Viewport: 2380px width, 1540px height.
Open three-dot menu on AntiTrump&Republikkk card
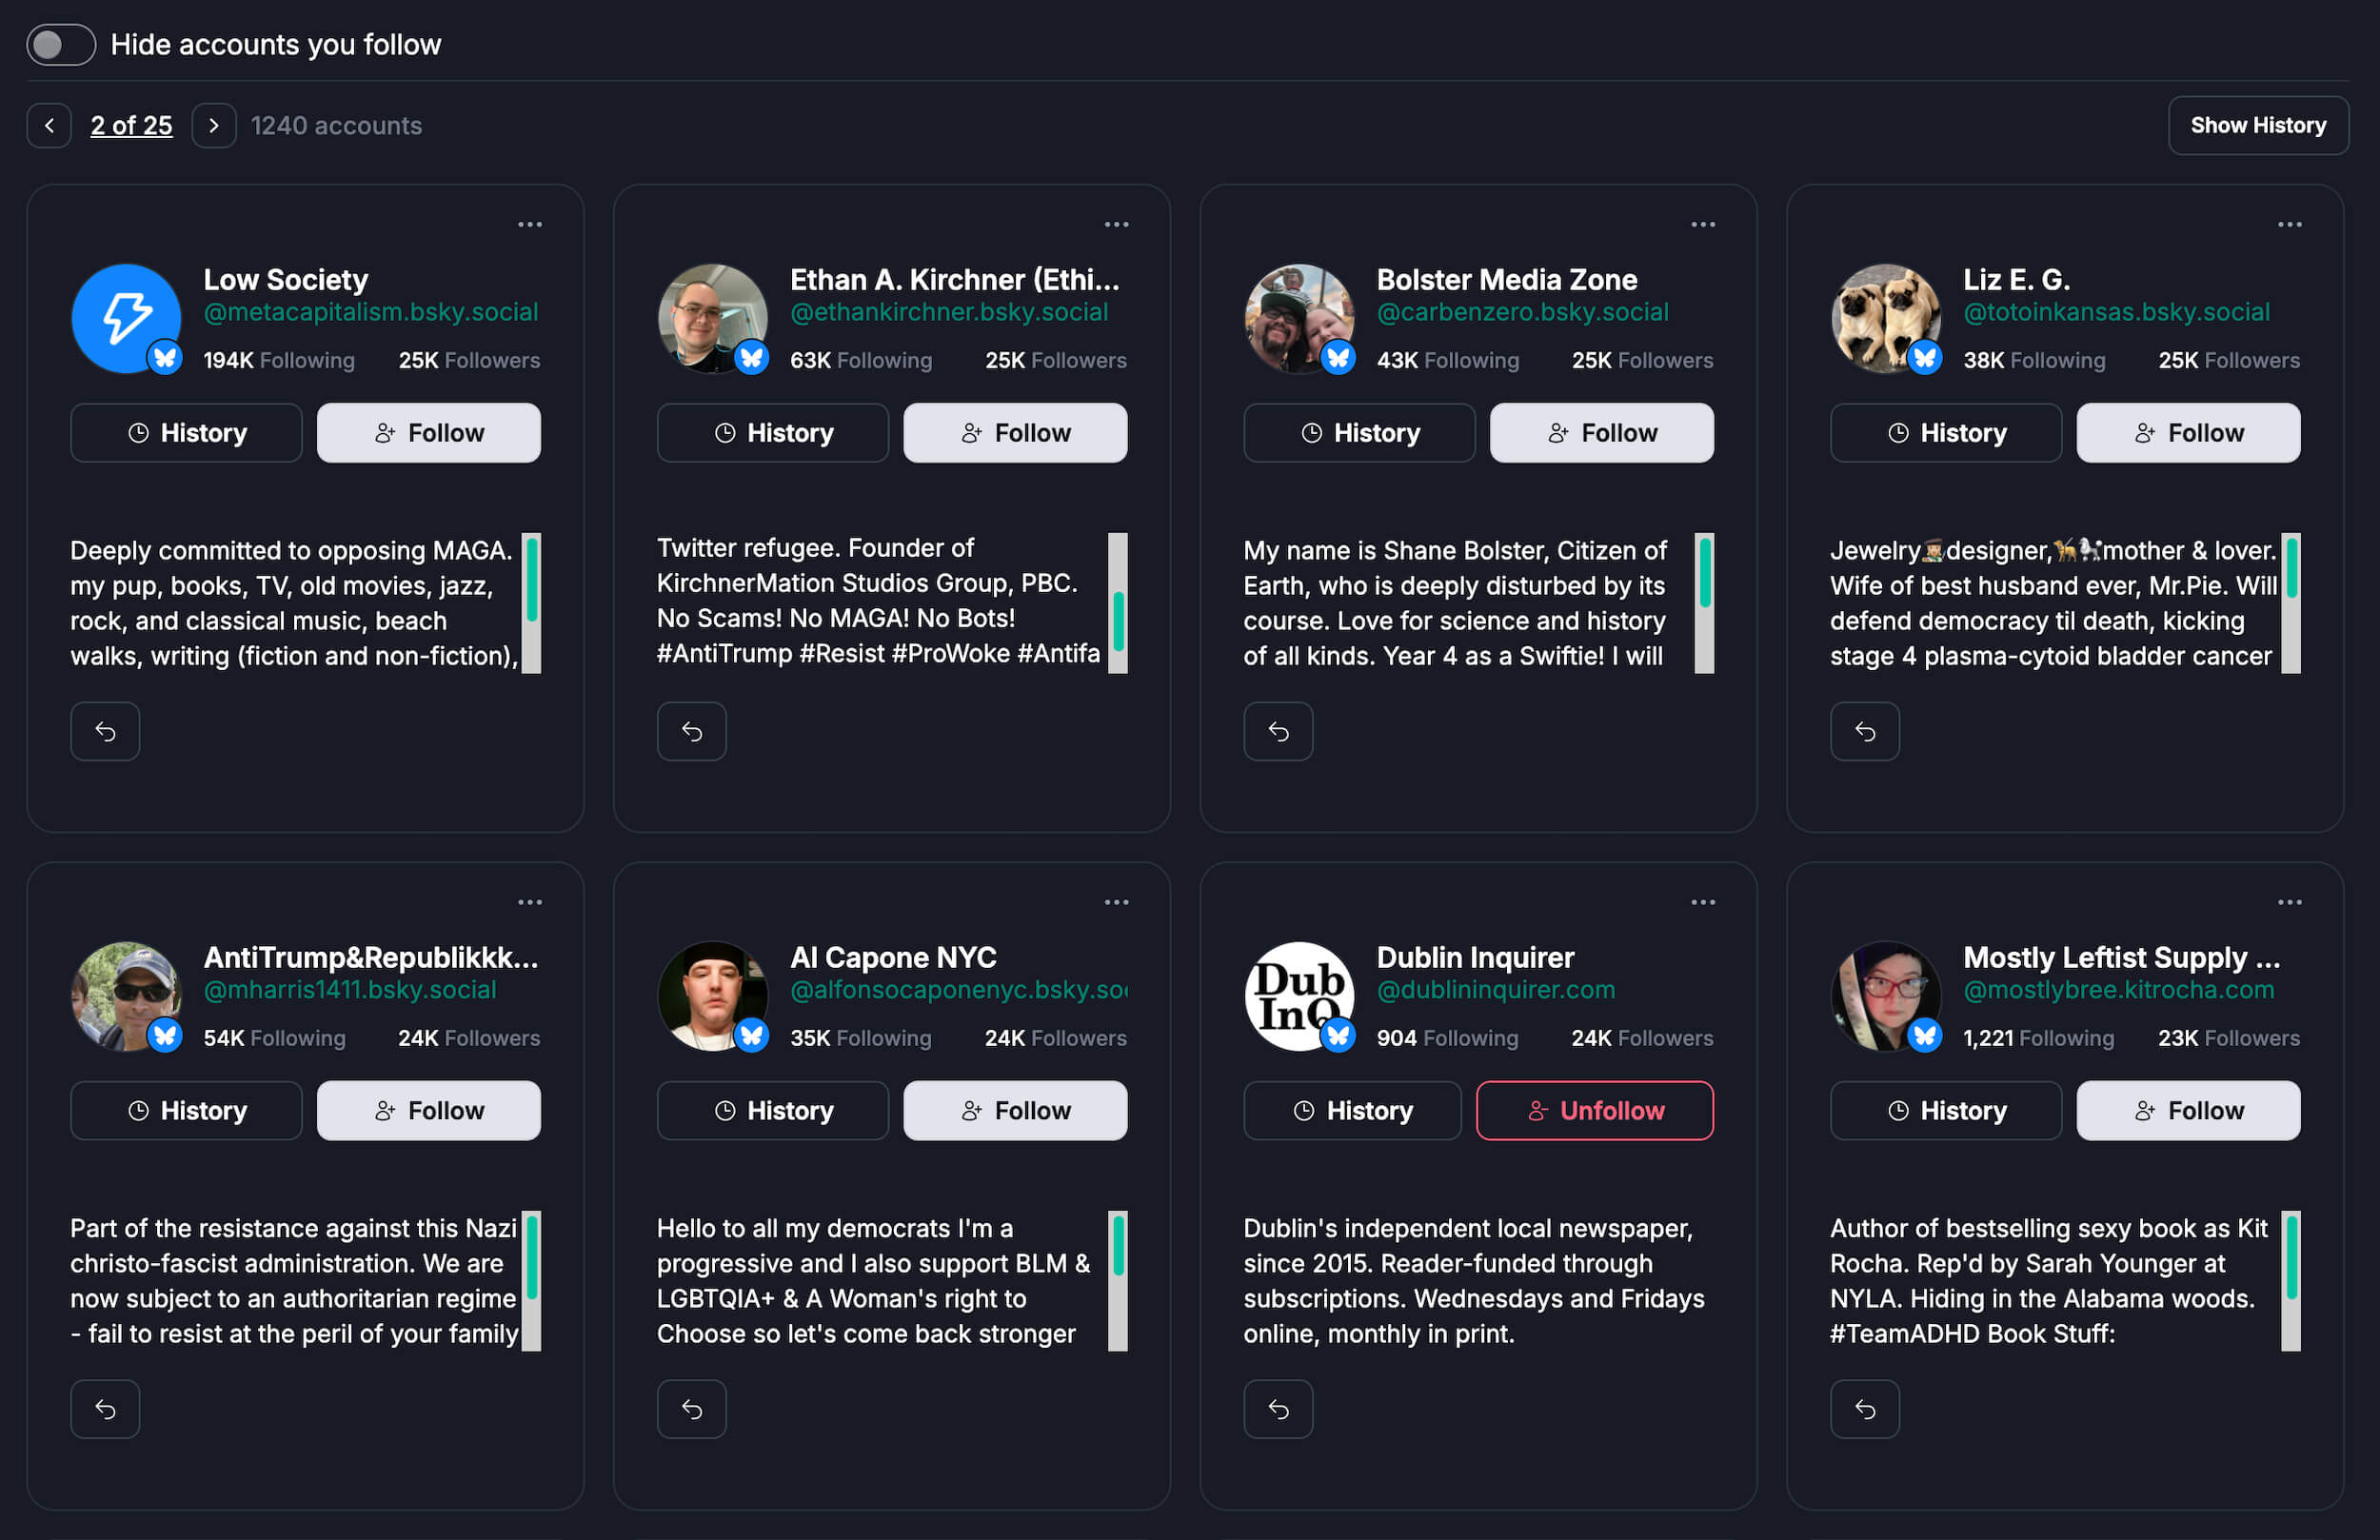click(529, 902)
